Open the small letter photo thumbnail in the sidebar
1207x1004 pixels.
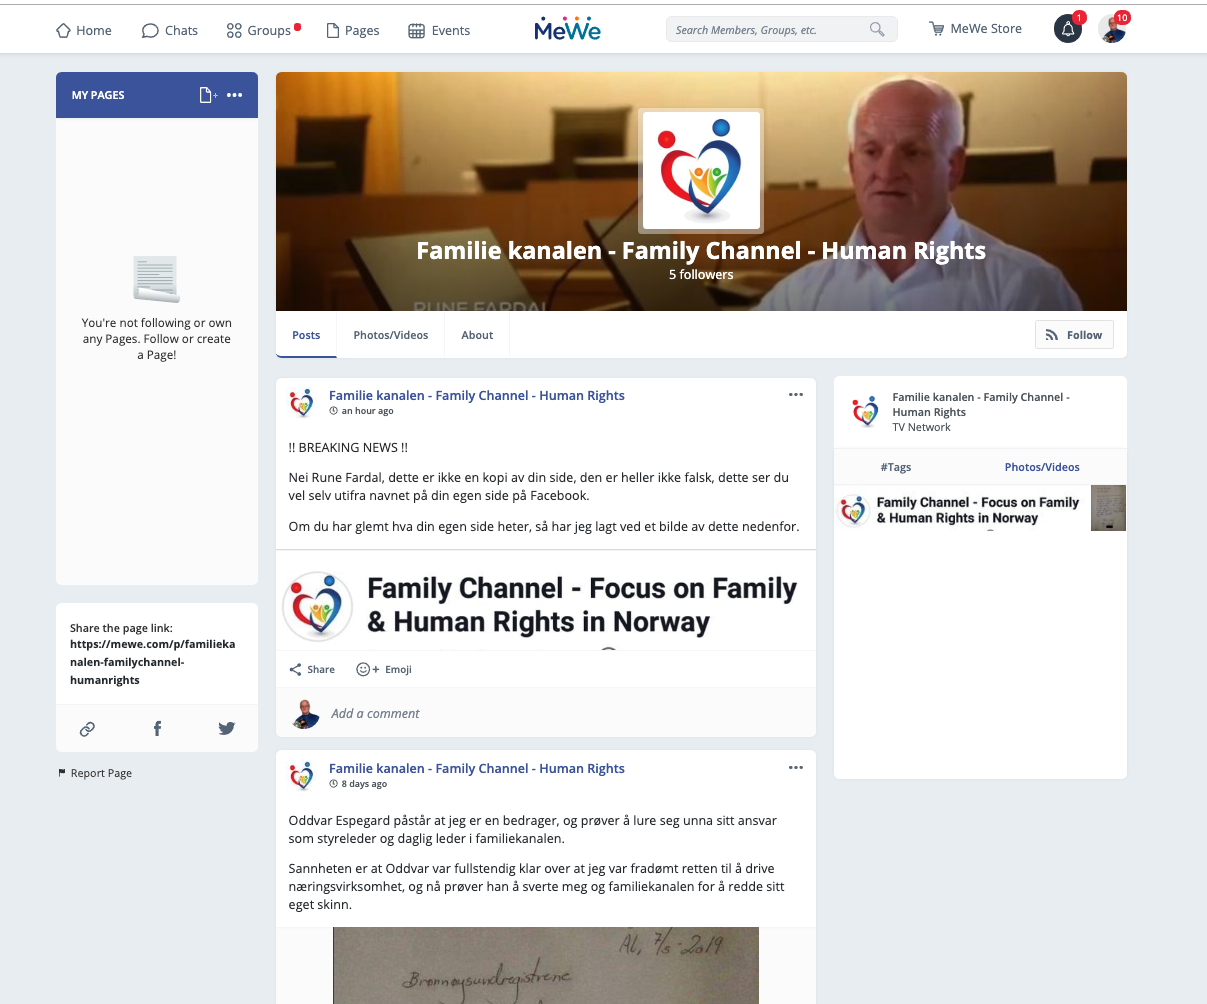pyautogui.click(x=1108, y=508)
